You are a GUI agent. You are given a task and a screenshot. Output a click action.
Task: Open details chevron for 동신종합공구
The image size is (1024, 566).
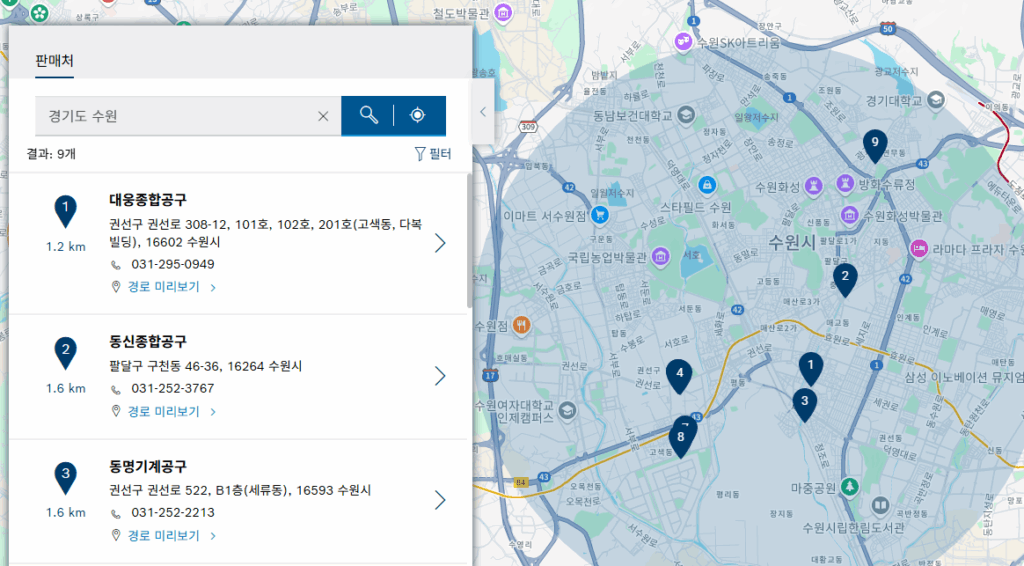click(x=440, y=375)
